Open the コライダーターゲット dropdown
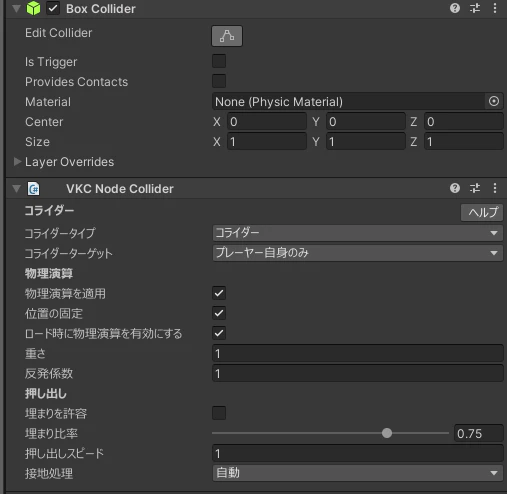This screenshot has width=507, height=494. (x=358, y=253)
